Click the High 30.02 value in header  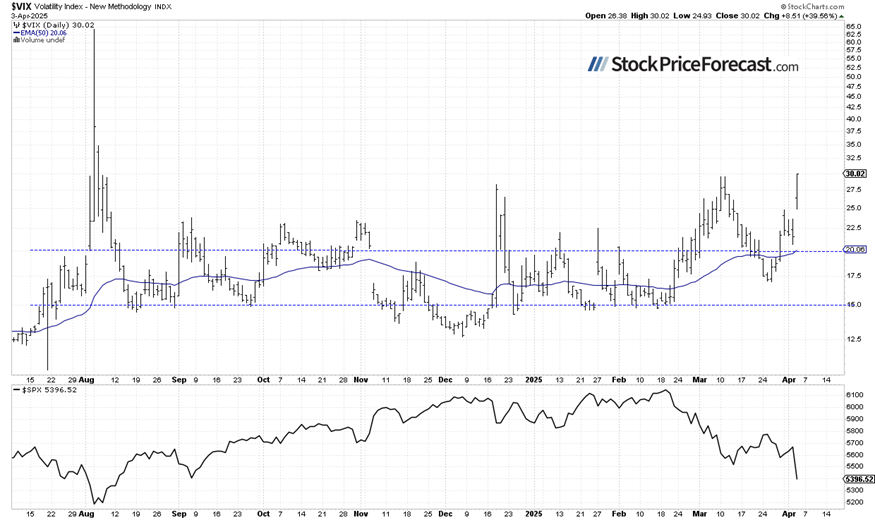point(659,16)
